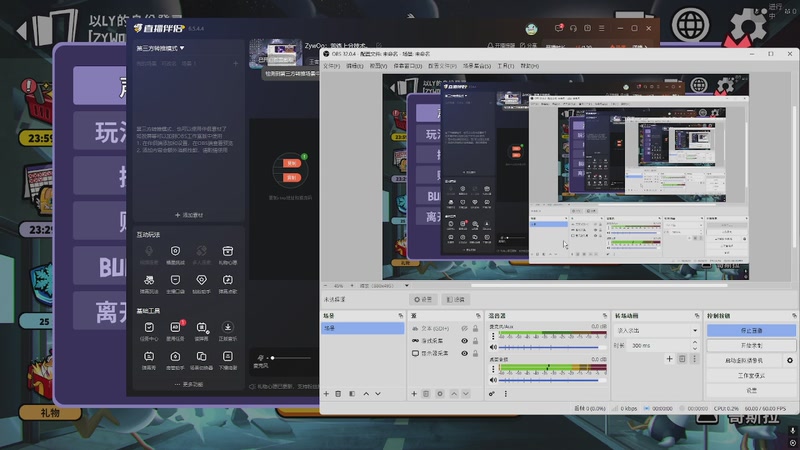Image resolution: width=800 pixels, height=450 pixels.
Task: Open the 场景集合(S) menu in OBS
Action: (477, 66)
